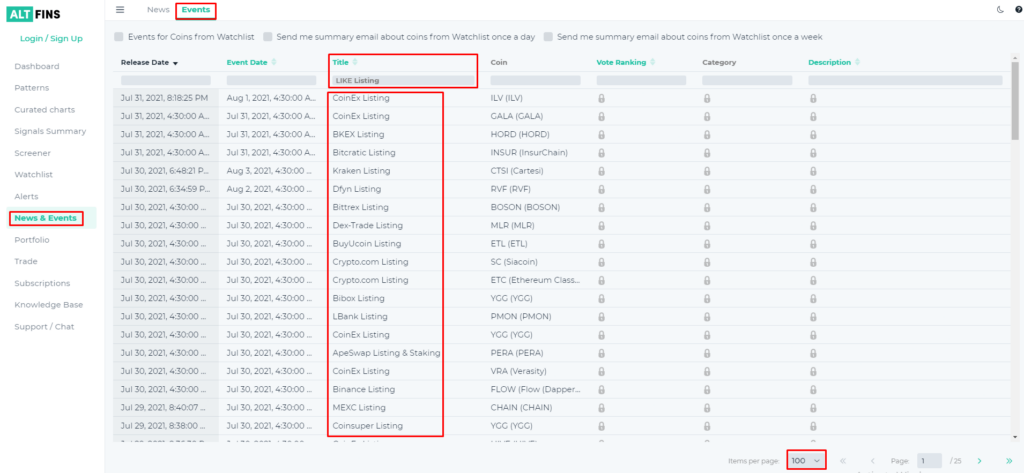Click Description lock icon in ETL row
The image size is (1024, 473).
pyautogui.click(x=813, y=244)
